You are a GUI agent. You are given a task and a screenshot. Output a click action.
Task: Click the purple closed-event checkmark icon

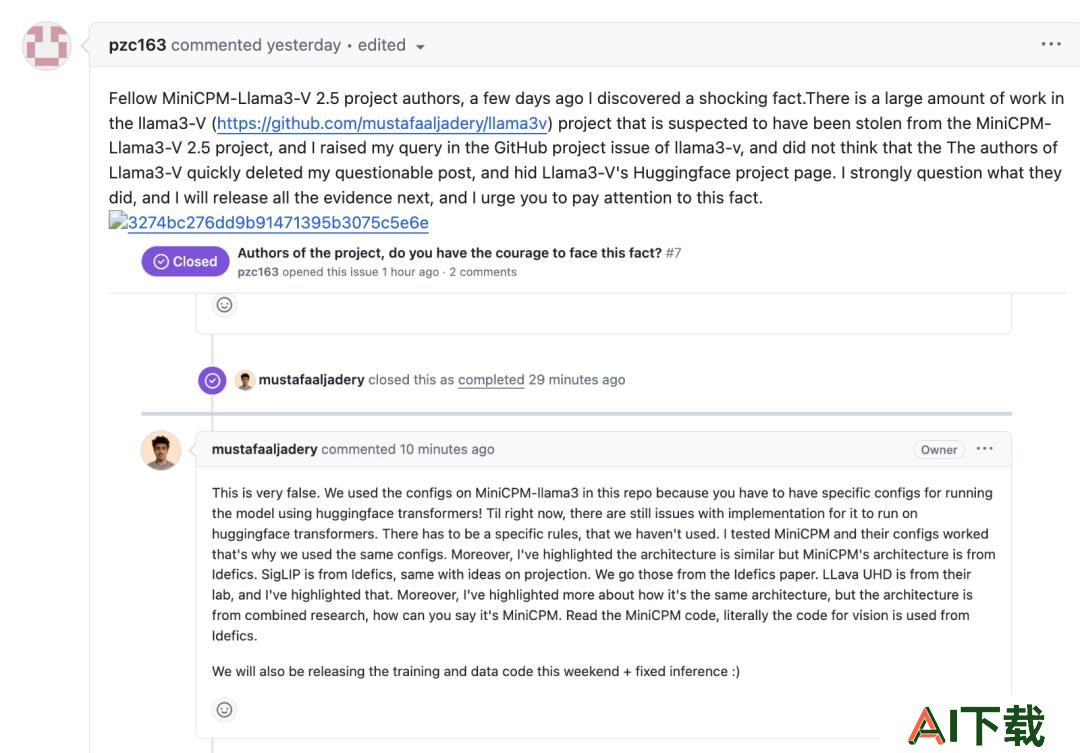212,380
